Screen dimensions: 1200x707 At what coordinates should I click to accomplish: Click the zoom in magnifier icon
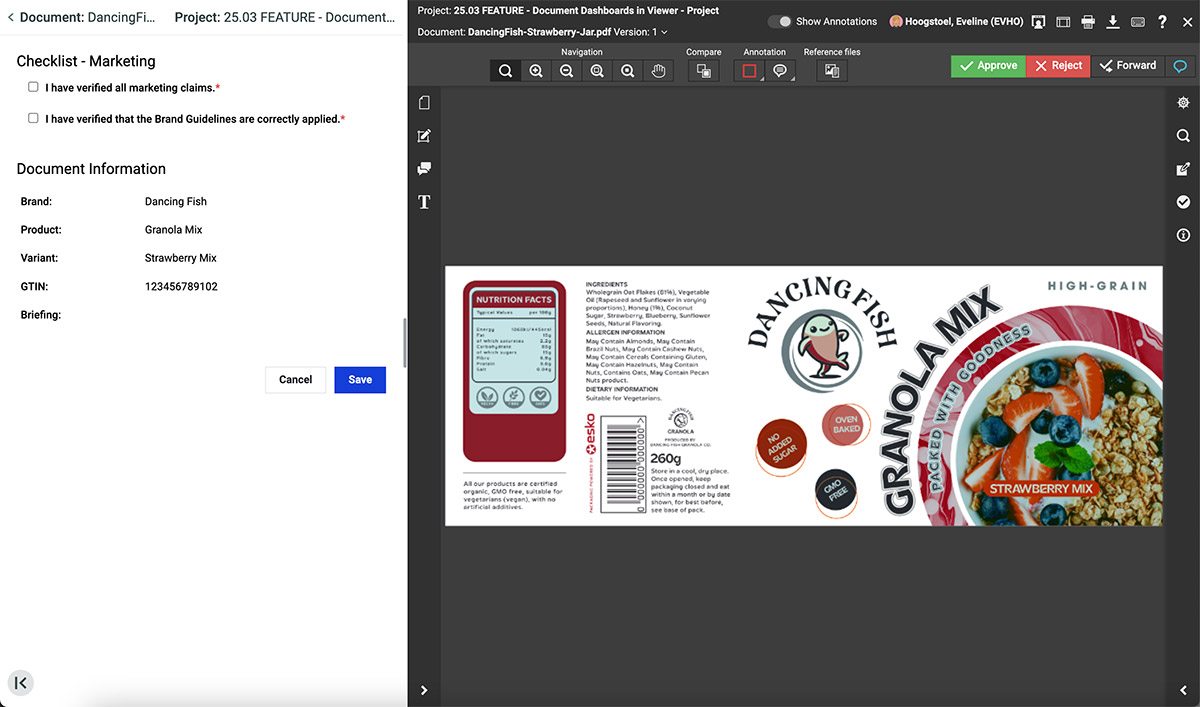coord(537,71)
